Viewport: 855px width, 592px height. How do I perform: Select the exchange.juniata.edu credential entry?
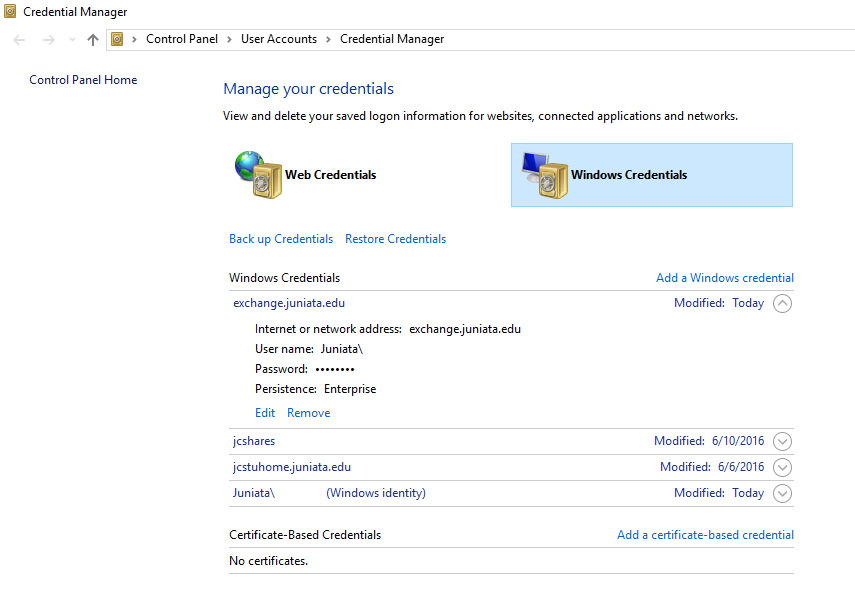pyautogui.click(x=289, y=303)
